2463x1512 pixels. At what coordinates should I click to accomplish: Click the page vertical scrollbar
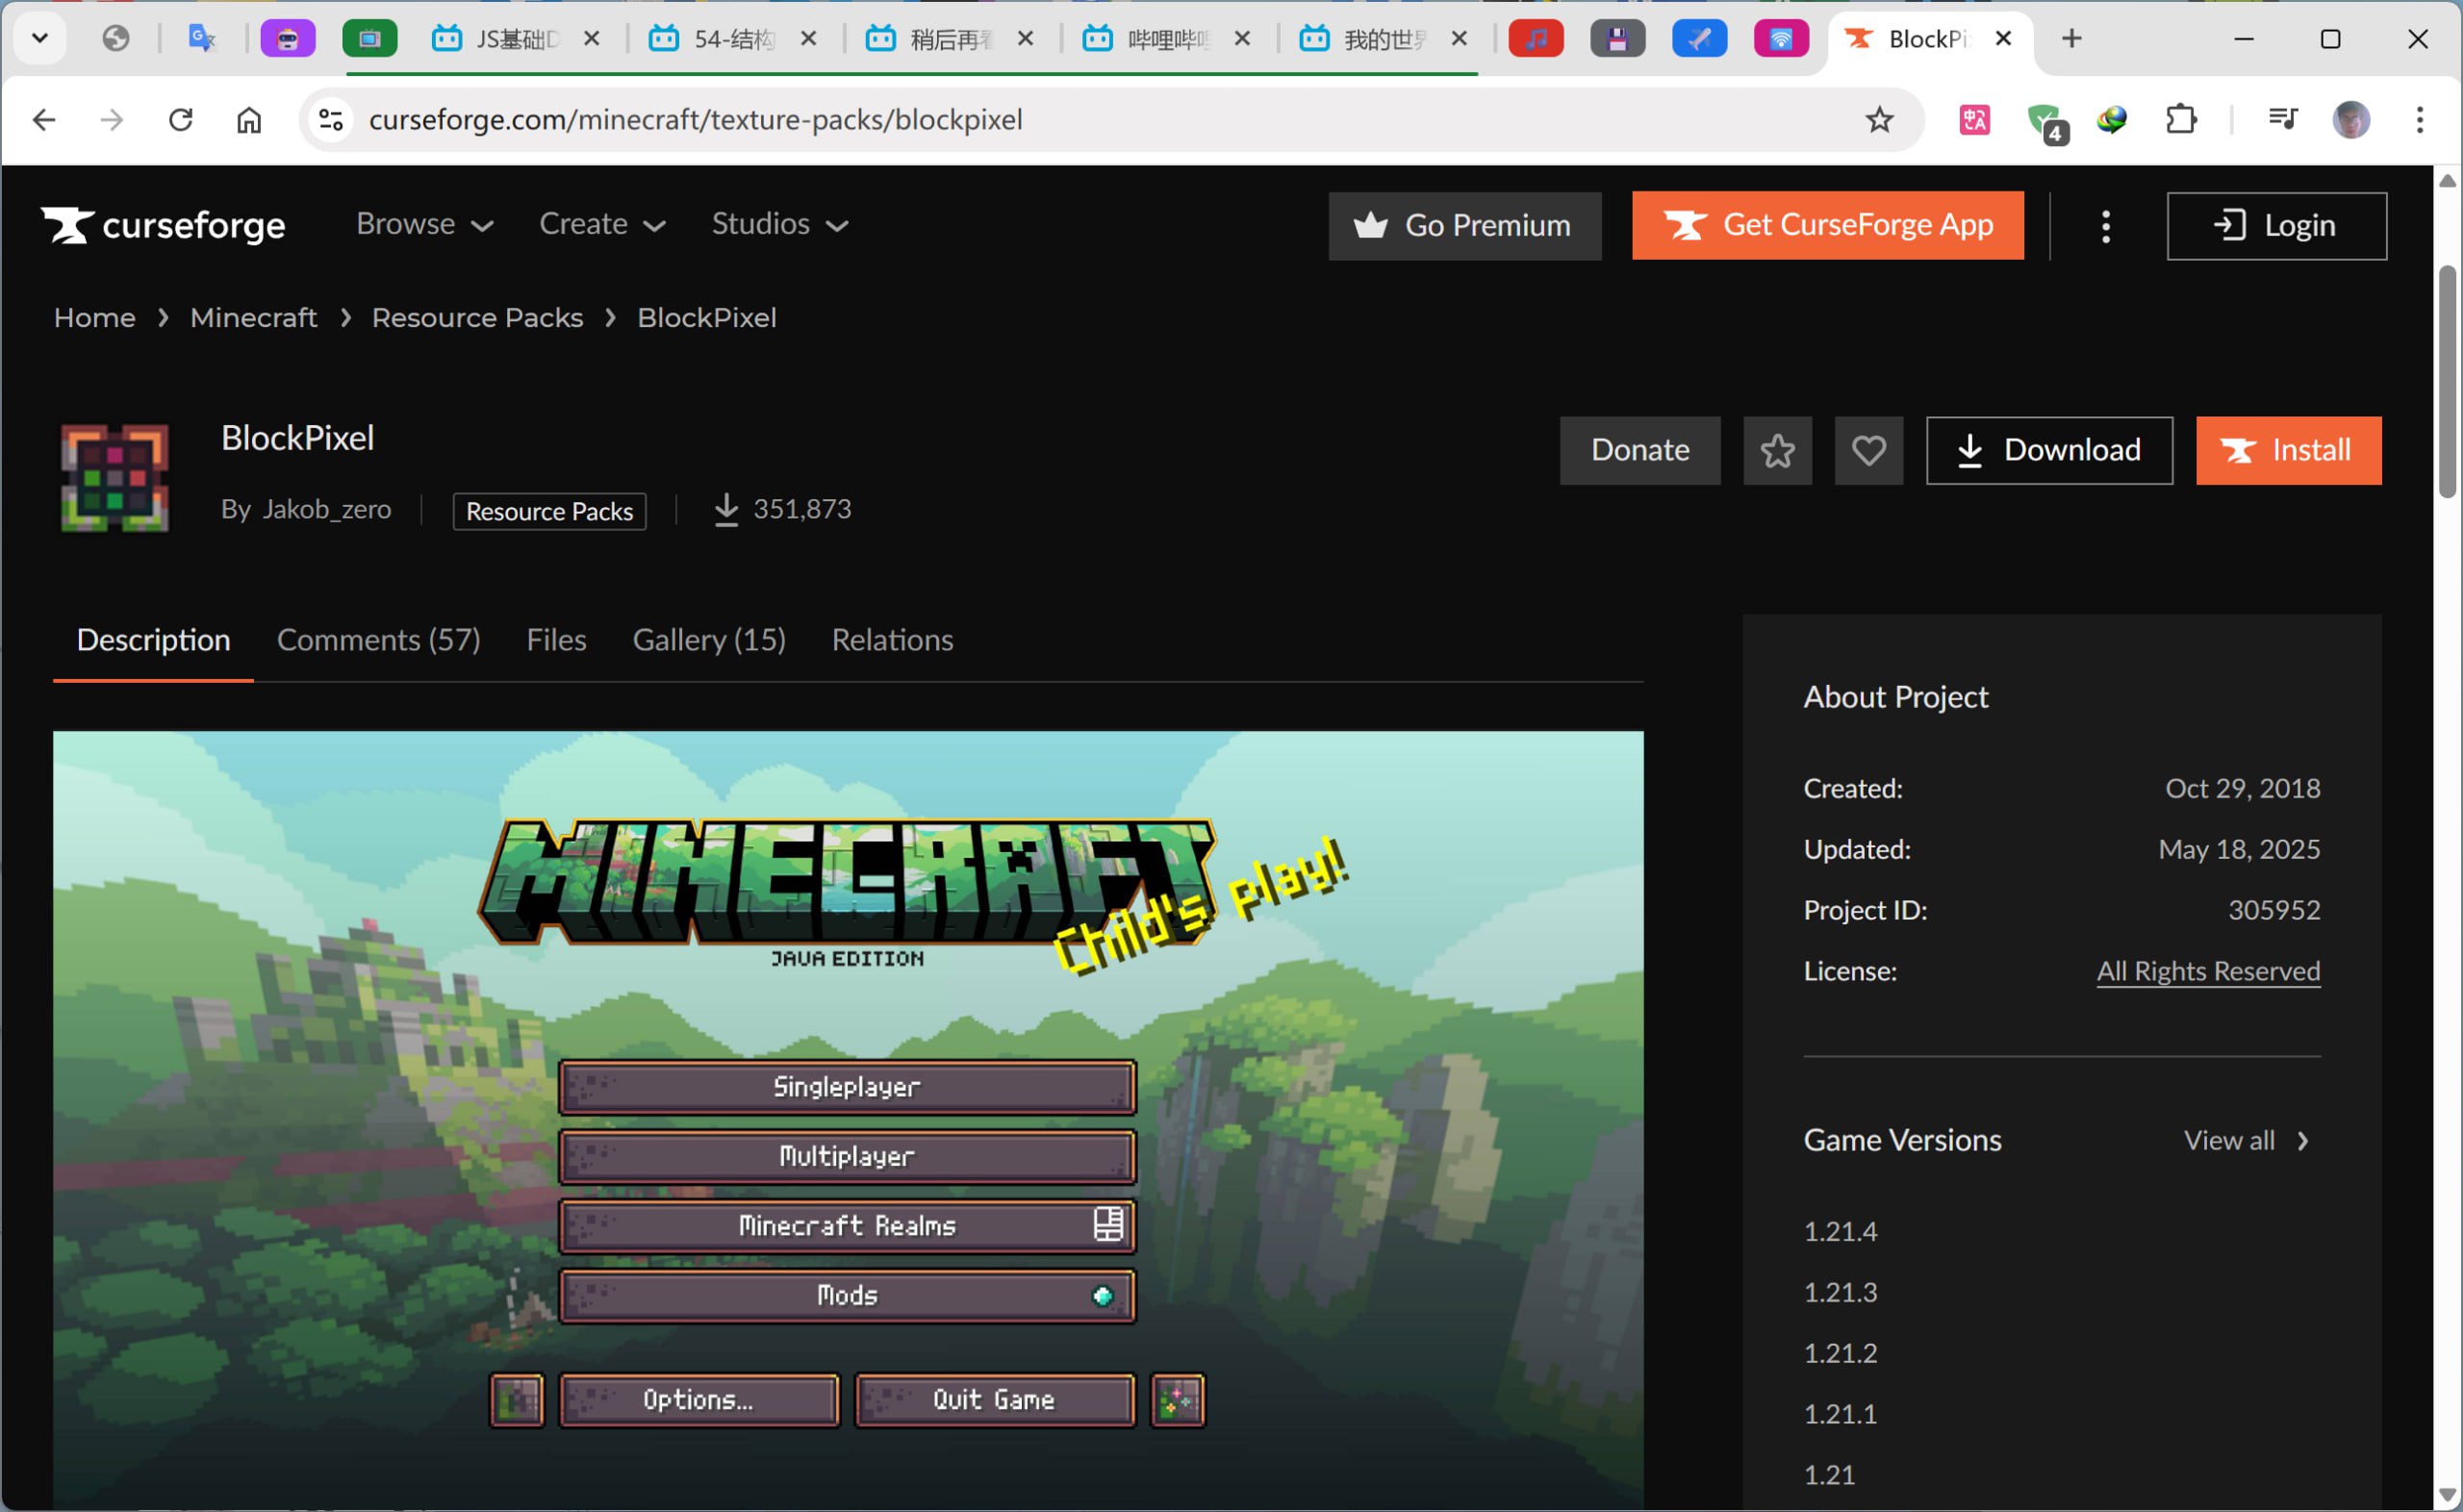click(x=2446, y=380)
